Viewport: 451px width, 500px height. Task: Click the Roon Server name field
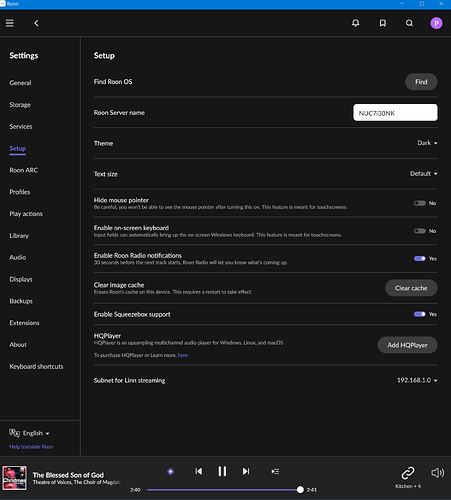tap(395, 113)
